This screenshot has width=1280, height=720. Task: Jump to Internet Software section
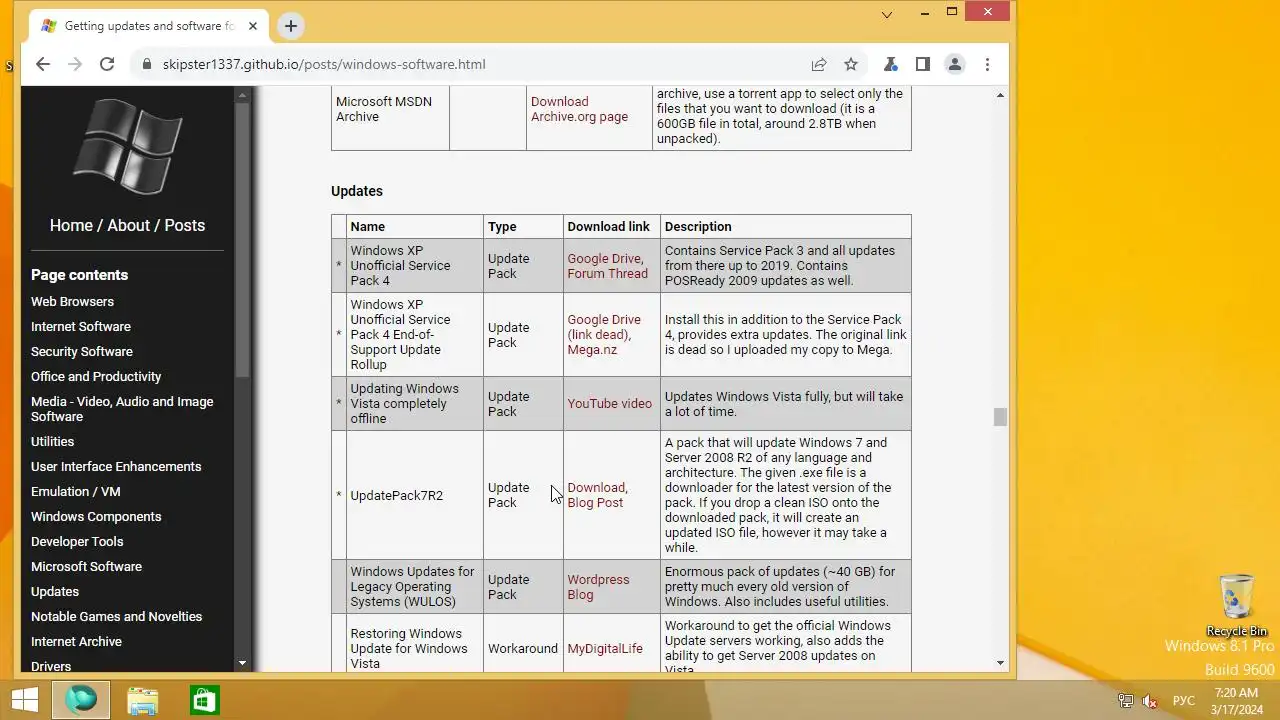point(81,326)
